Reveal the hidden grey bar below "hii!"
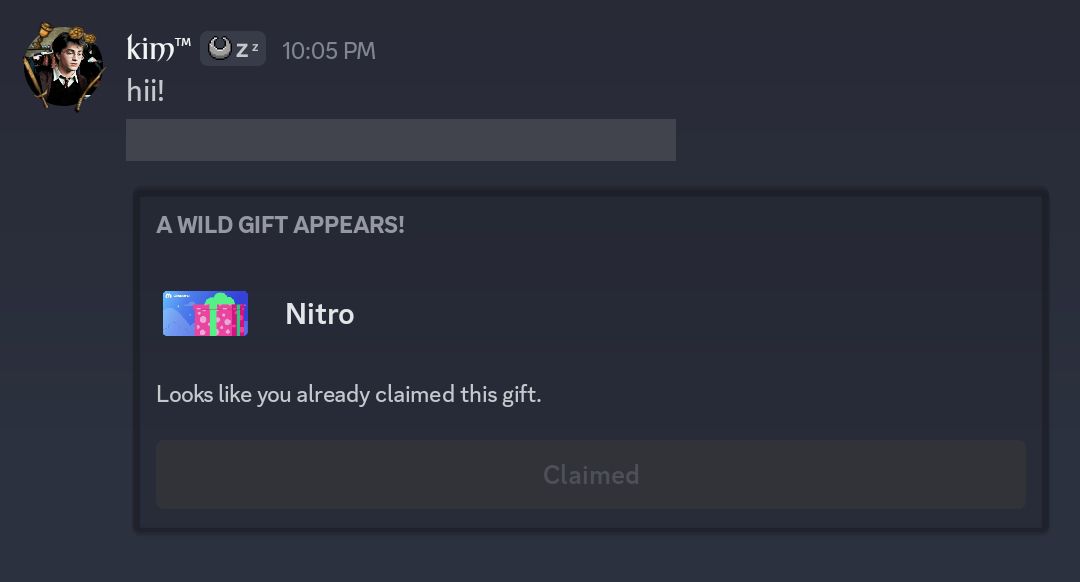The image size is (1080, 582). (x=400, y=140)
